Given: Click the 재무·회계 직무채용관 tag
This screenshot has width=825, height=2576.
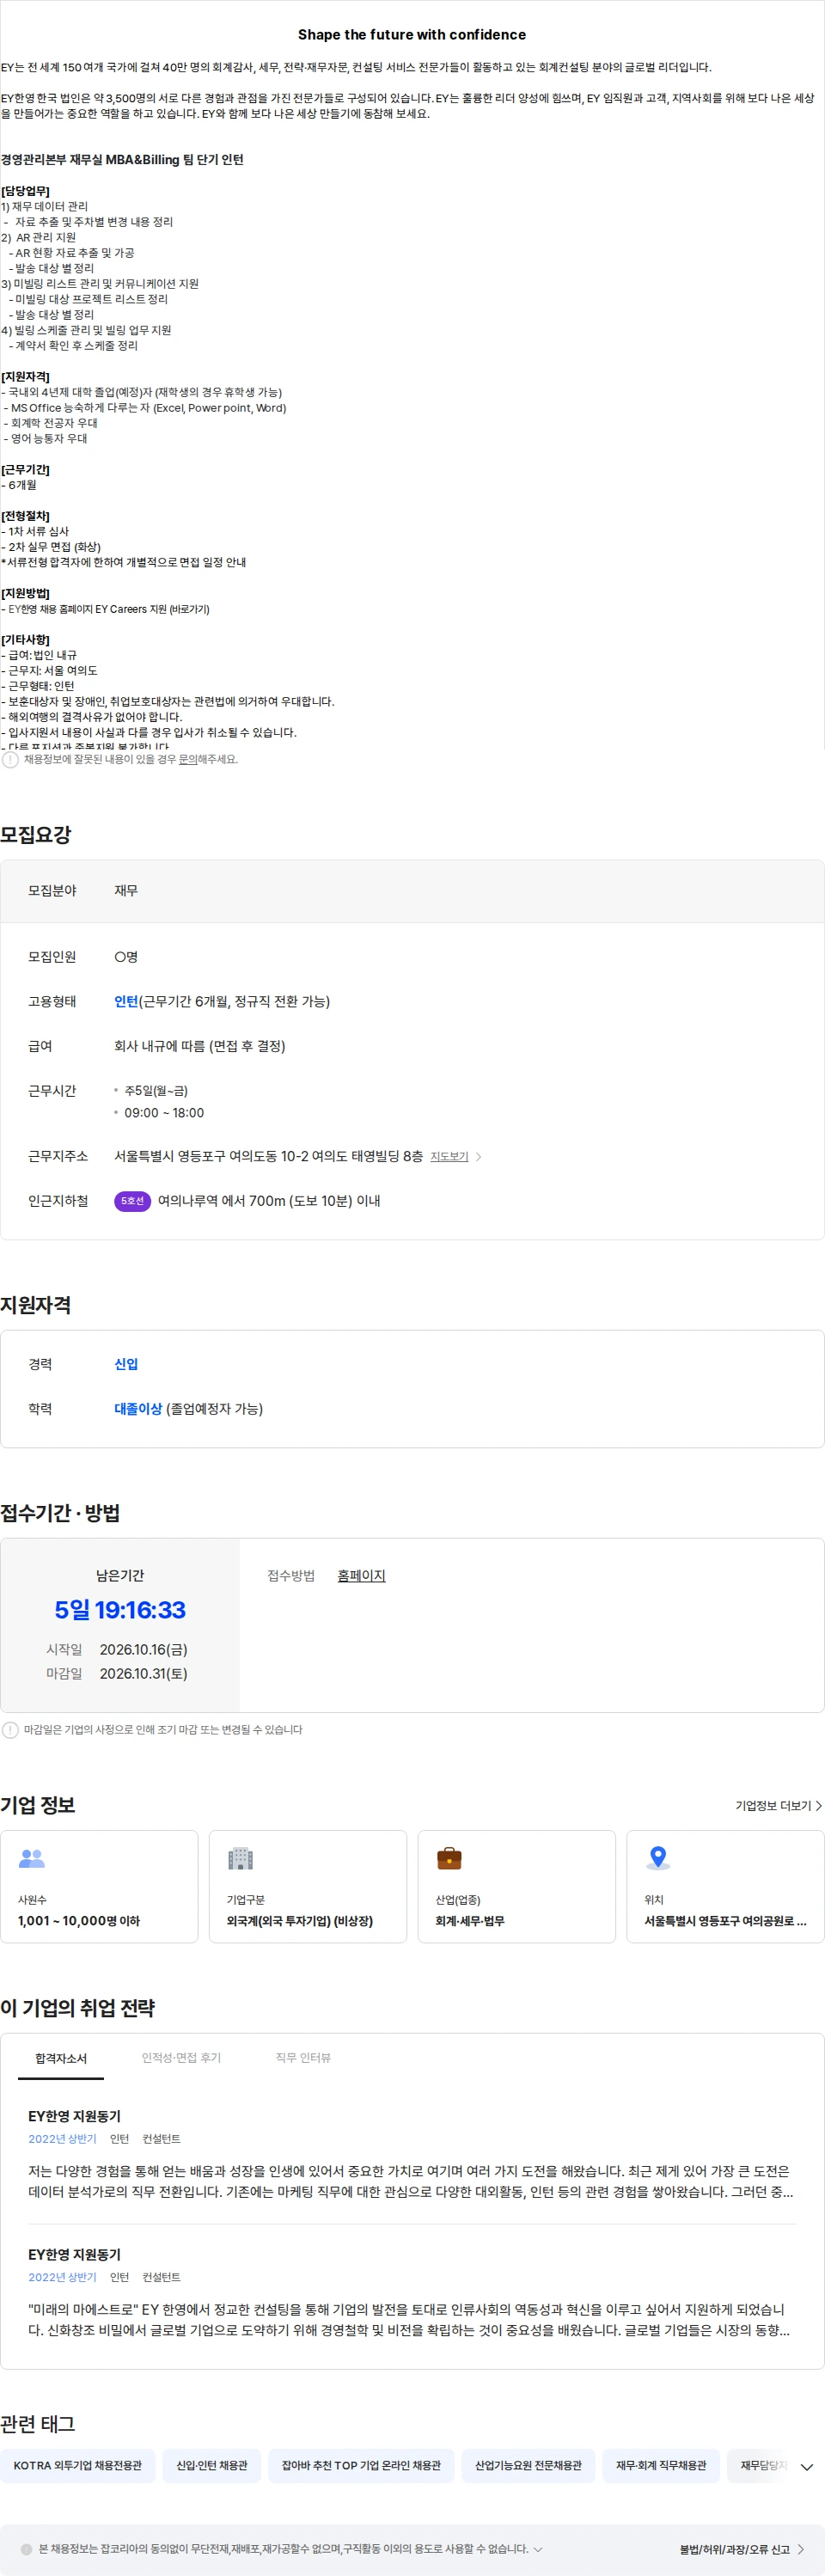Looking at the screenshot, I should tap(661, 2466).
